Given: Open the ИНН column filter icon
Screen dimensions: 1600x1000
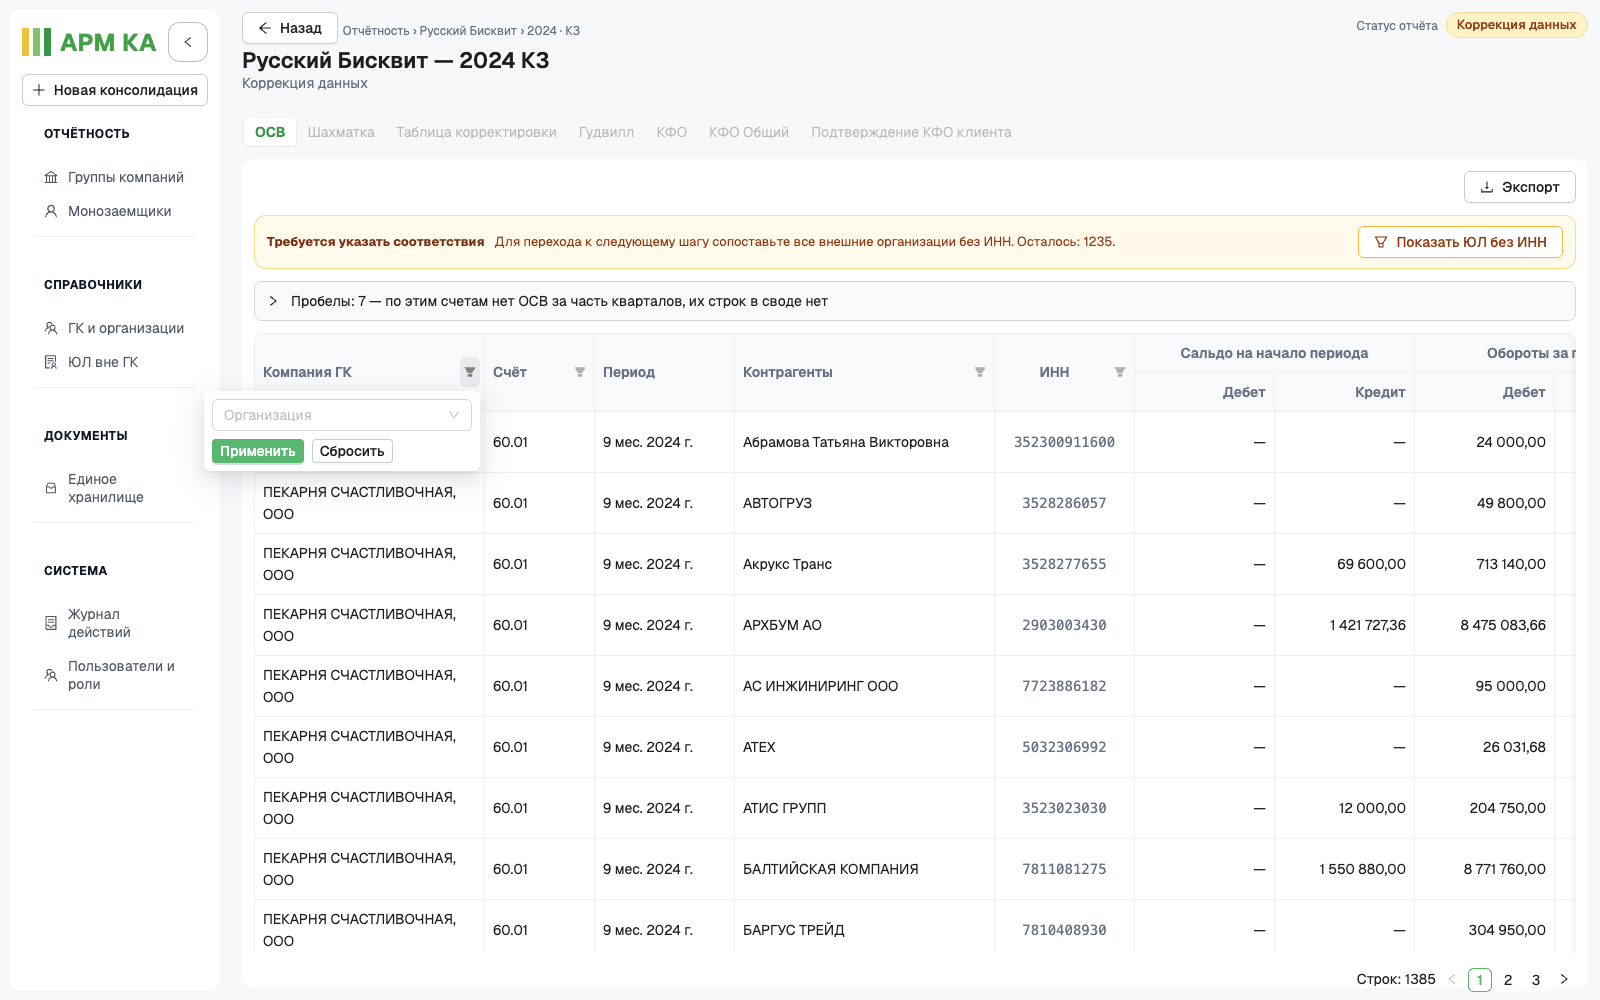Looking at the screenshot, I should tap(1120, 372).
